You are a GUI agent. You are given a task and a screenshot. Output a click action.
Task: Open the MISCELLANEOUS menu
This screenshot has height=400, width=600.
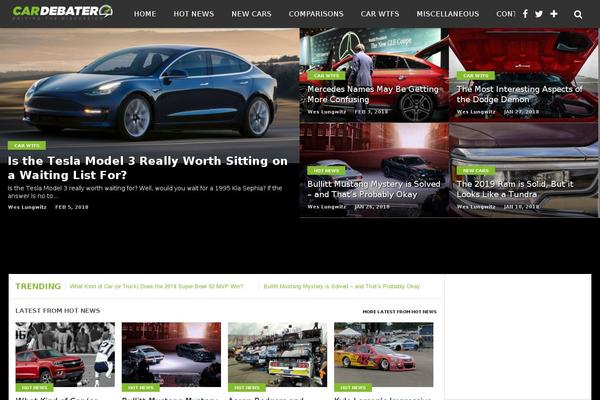[x=448, y=14]
